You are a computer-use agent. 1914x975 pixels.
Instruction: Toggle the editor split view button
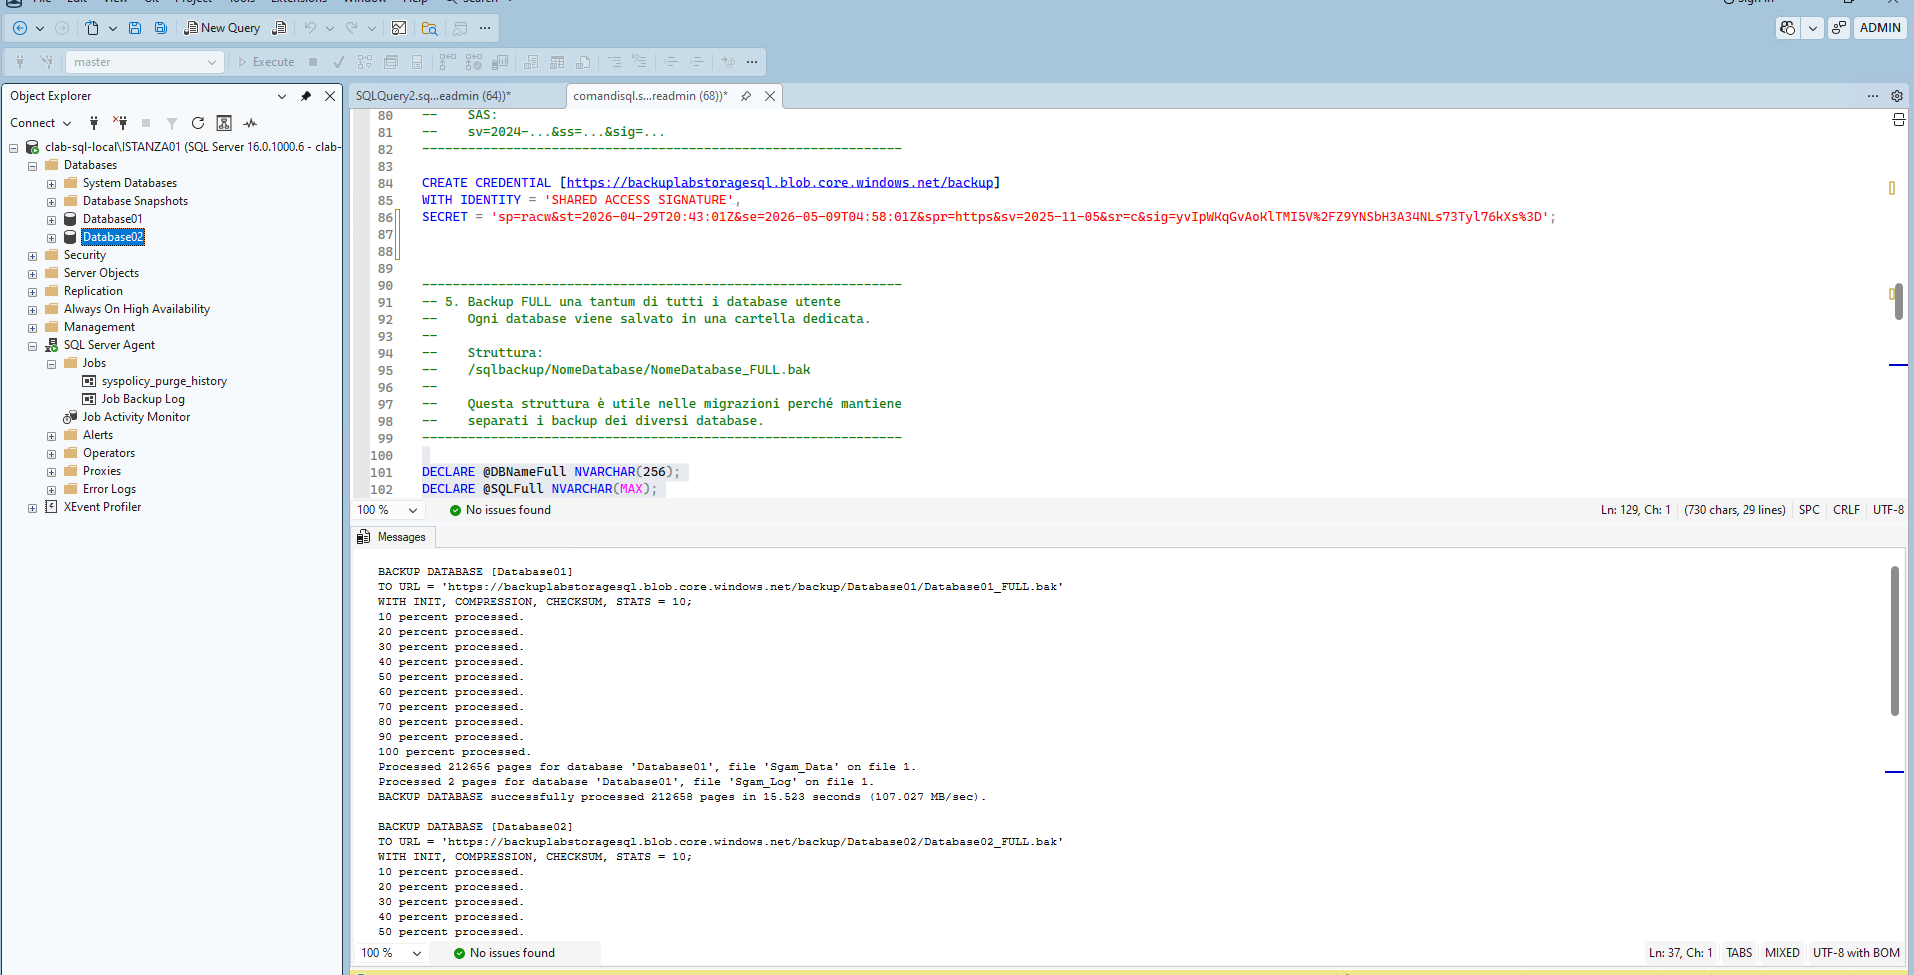pyautogui.click(x=1898, y=120)
